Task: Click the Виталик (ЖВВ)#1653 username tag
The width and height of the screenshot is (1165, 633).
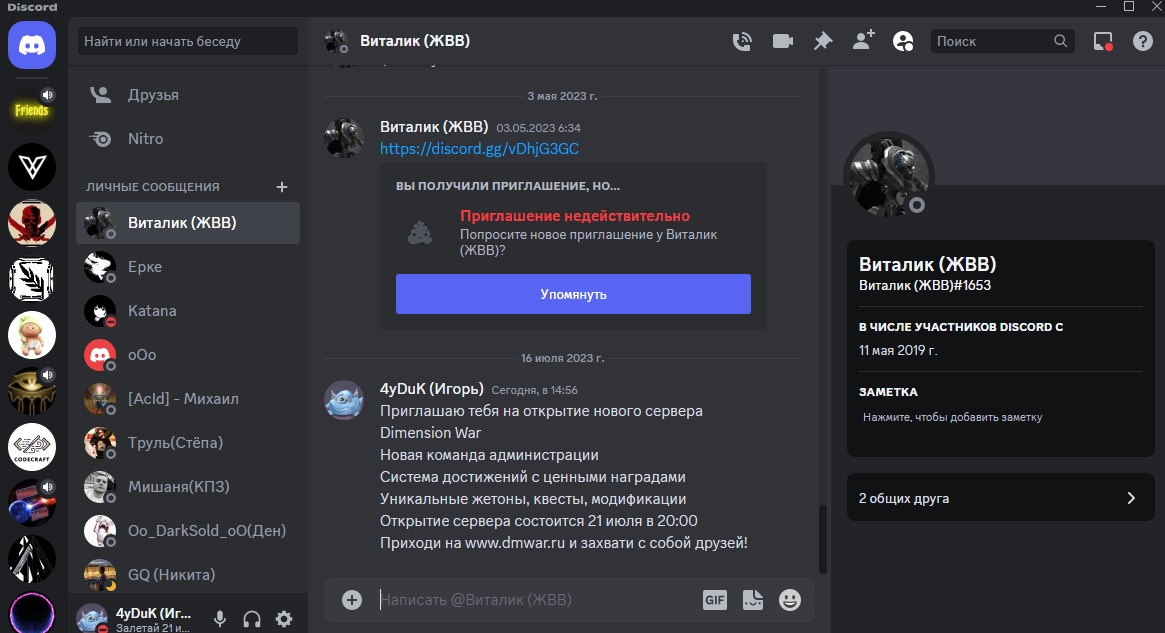Action: tap(925, 285)
